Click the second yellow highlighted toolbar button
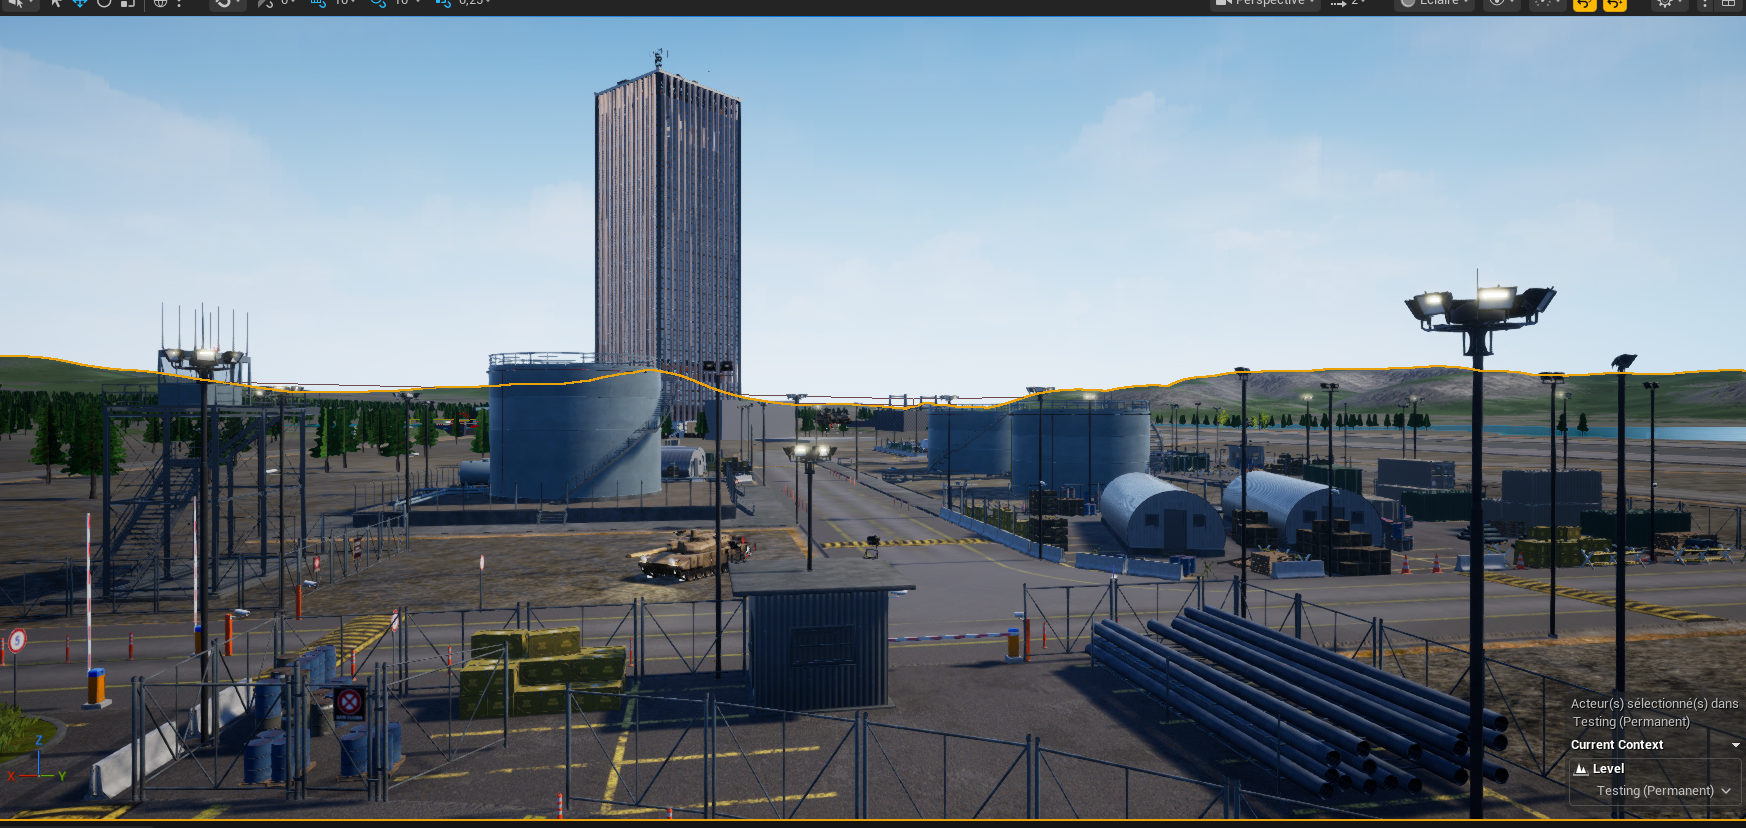Screen dimensions: 1746x828 tap(1614, 4)
